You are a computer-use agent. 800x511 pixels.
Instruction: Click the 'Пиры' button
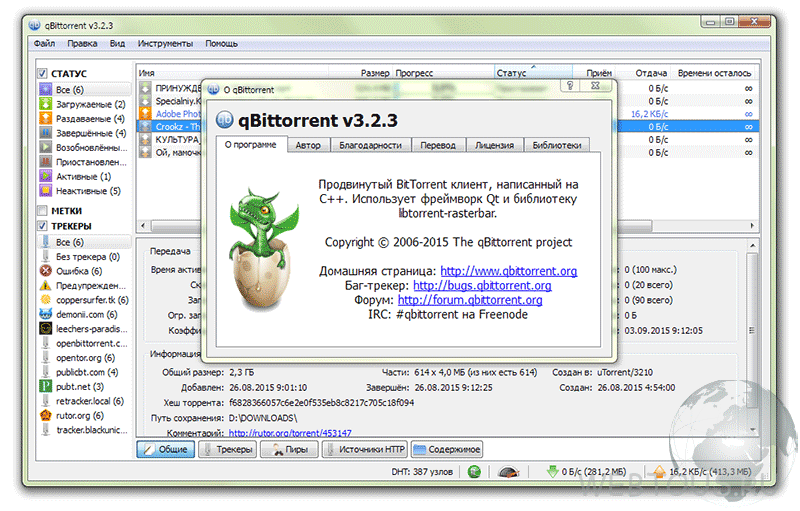[x=289, y=449]
